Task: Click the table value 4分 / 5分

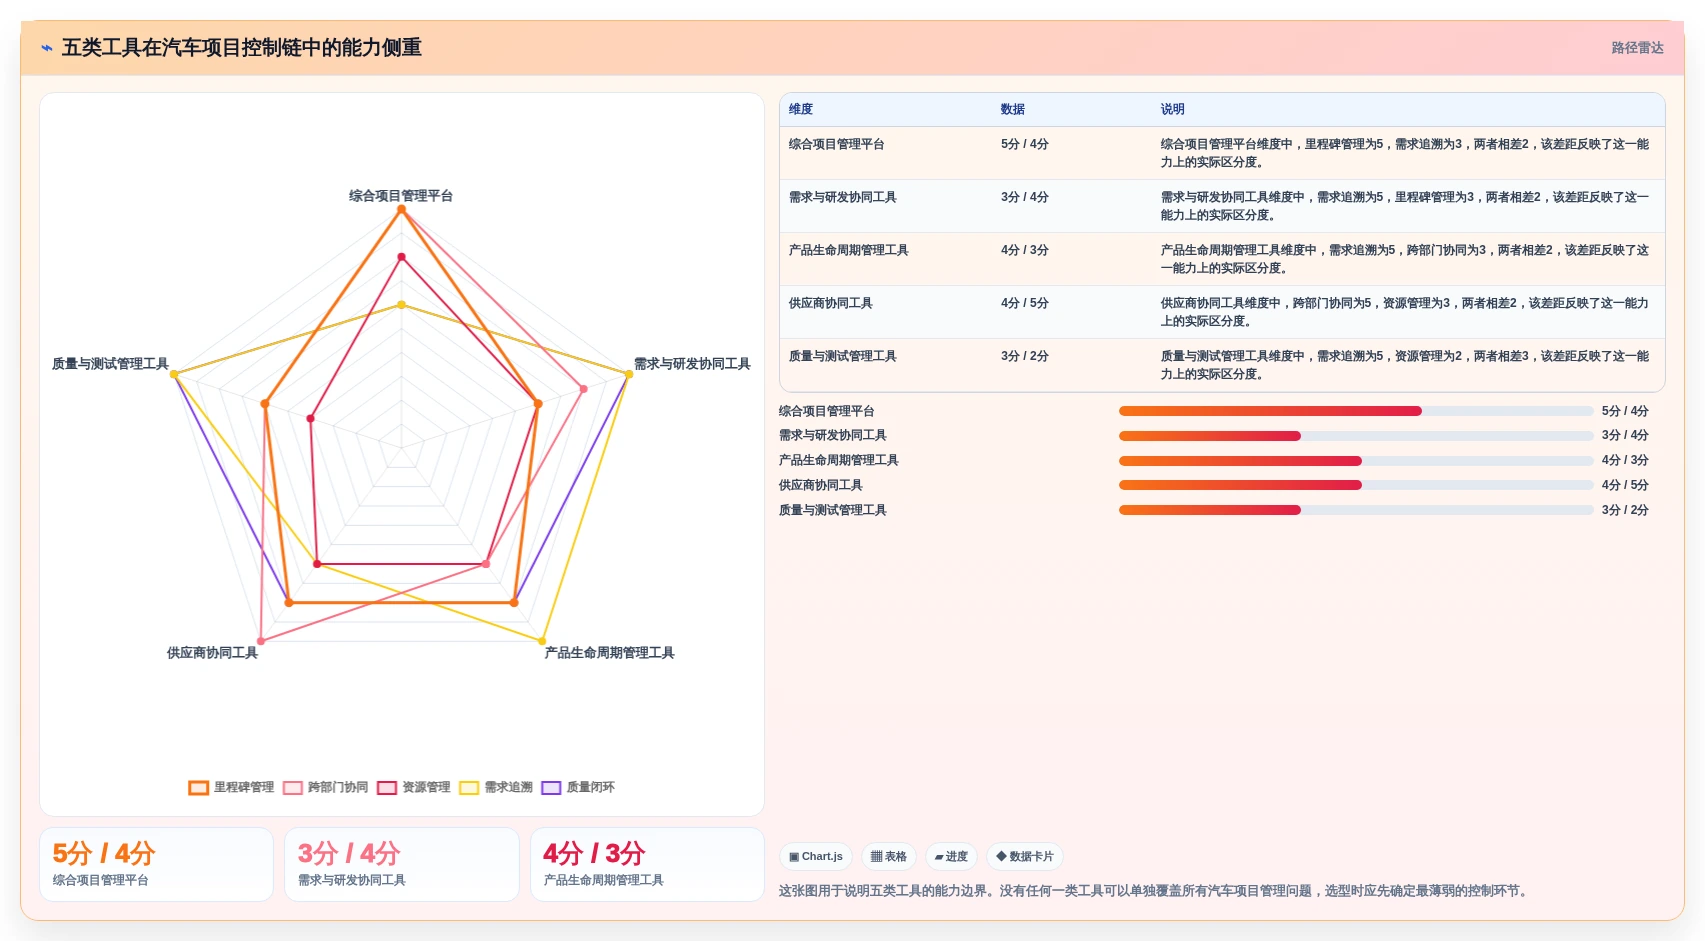Action: tap(1024, 303)
